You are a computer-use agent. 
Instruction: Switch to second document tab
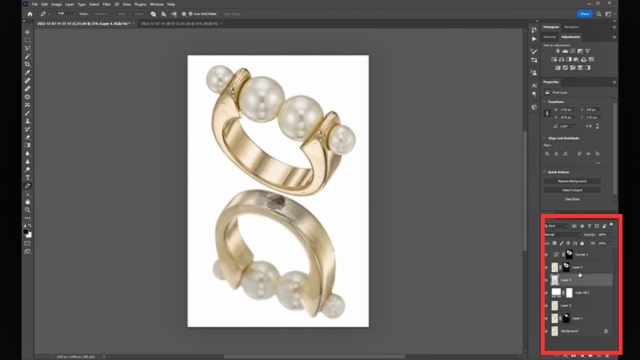coord(180,24)
